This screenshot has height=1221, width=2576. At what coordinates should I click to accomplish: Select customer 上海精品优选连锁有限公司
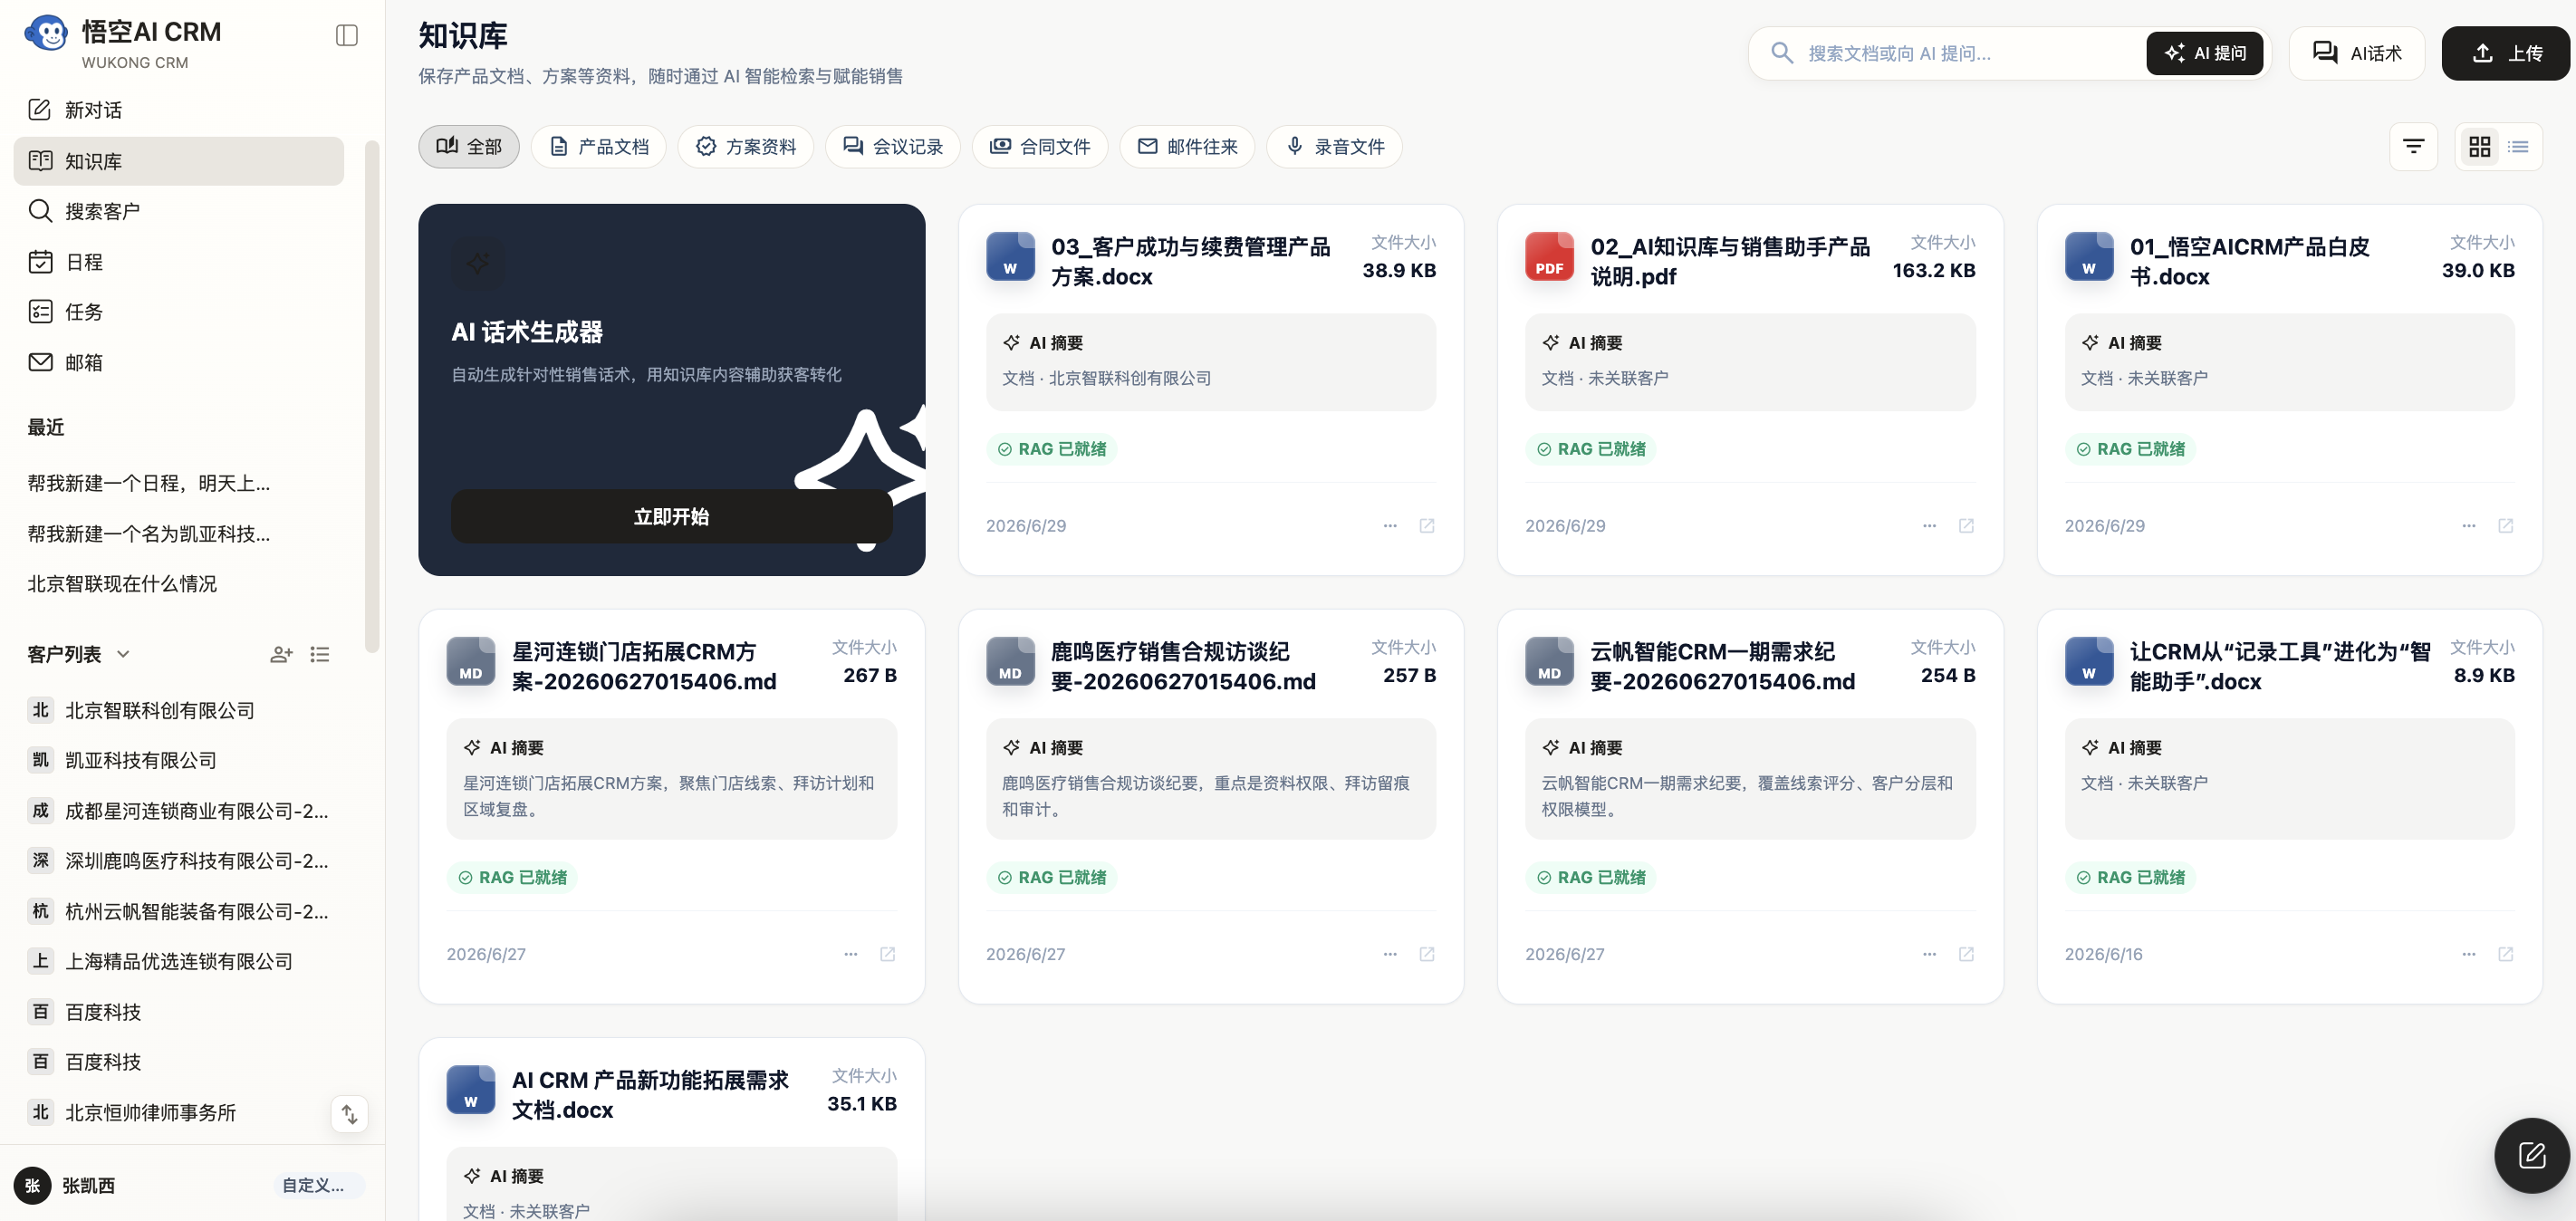tap(178, 961)
